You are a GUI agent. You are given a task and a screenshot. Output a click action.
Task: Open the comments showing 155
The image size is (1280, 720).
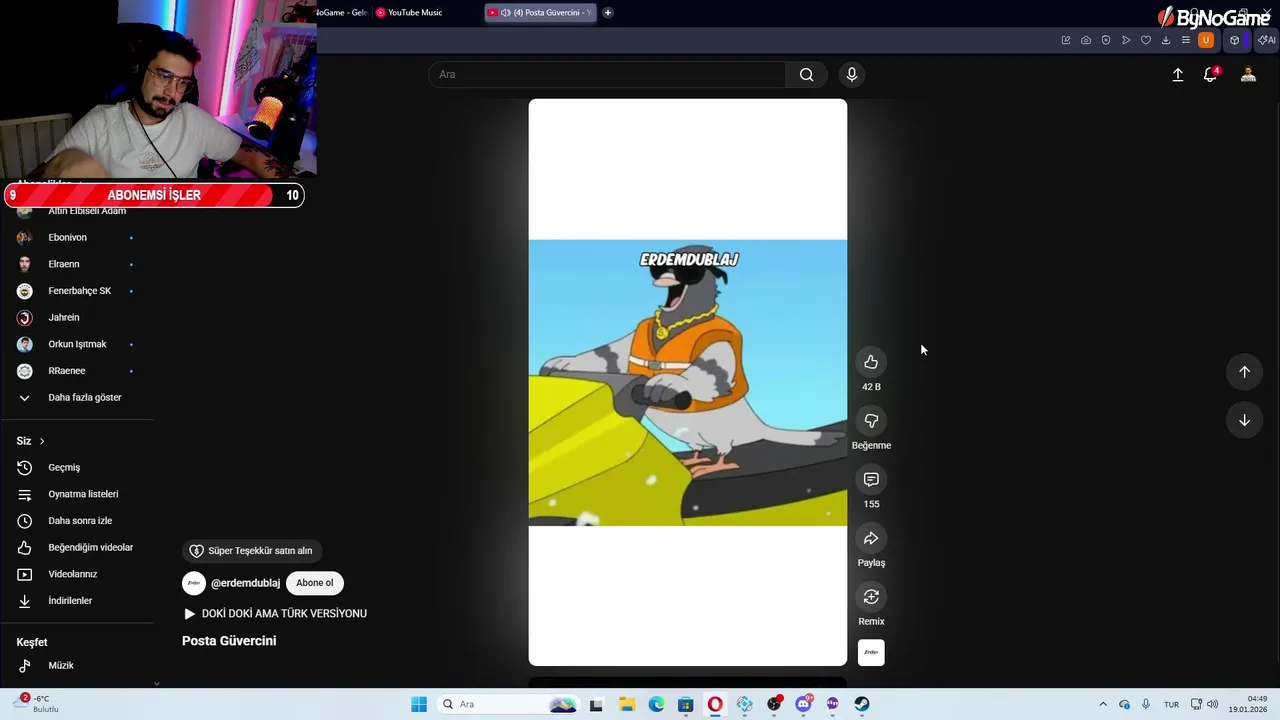871,480
